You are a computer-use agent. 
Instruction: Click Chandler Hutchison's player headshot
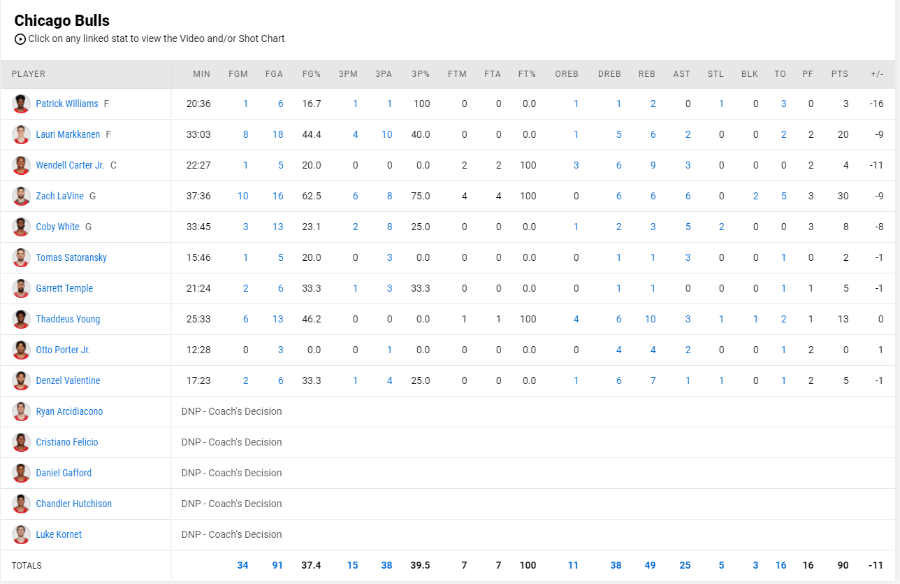(21, 504)
